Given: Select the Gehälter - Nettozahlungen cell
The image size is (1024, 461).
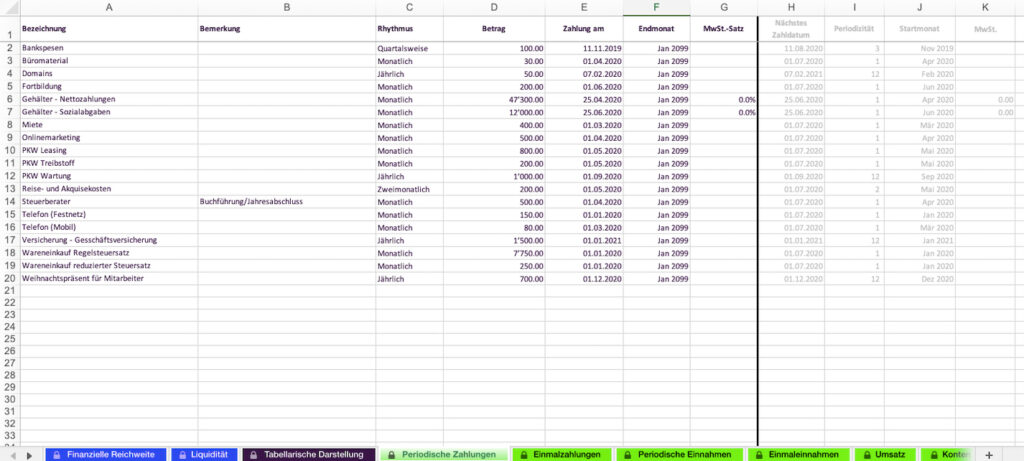Looking at the screenshot, I should pos(108,99).
